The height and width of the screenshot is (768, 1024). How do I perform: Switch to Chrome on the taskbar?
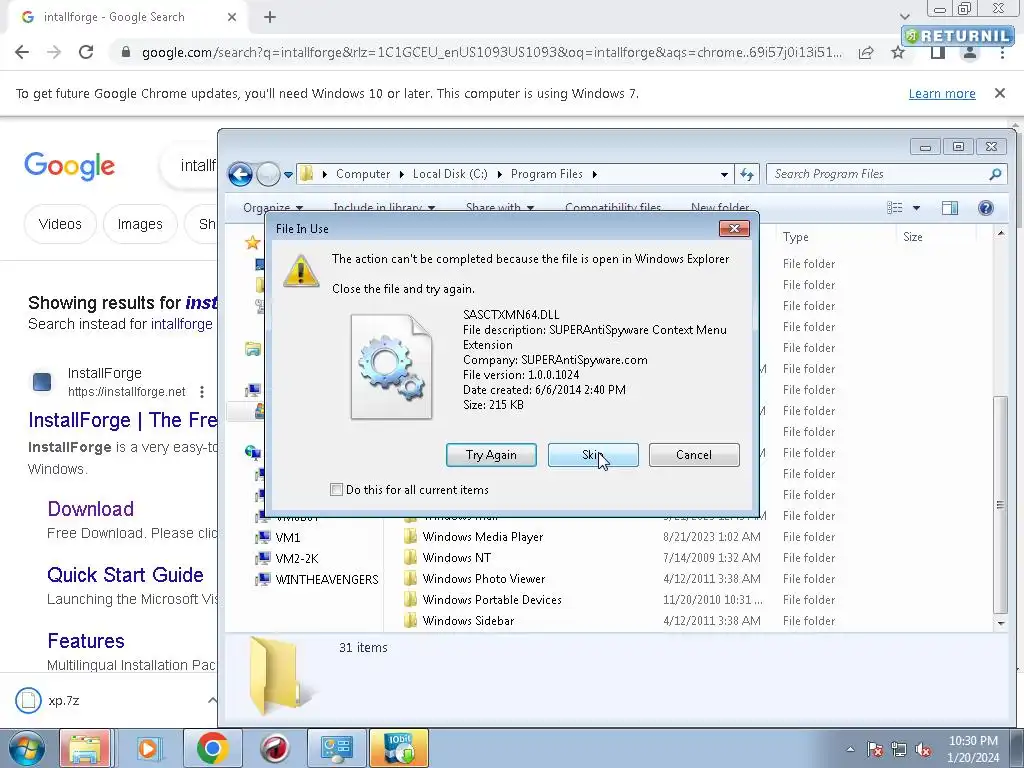click(212, 748)
